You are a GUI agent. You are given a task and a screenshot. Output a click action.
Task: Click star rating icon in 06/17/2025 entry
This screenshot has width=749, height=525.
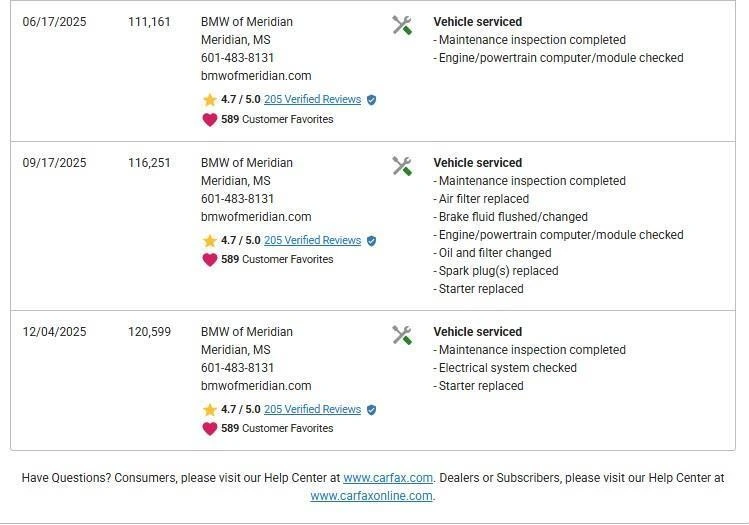coord(210,100)
